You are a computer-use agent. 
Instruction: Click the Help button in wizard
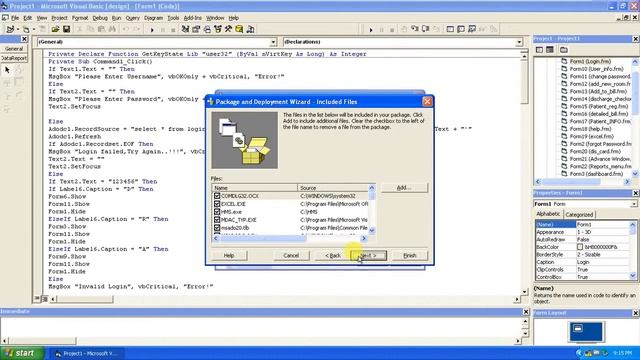[229, 256]
